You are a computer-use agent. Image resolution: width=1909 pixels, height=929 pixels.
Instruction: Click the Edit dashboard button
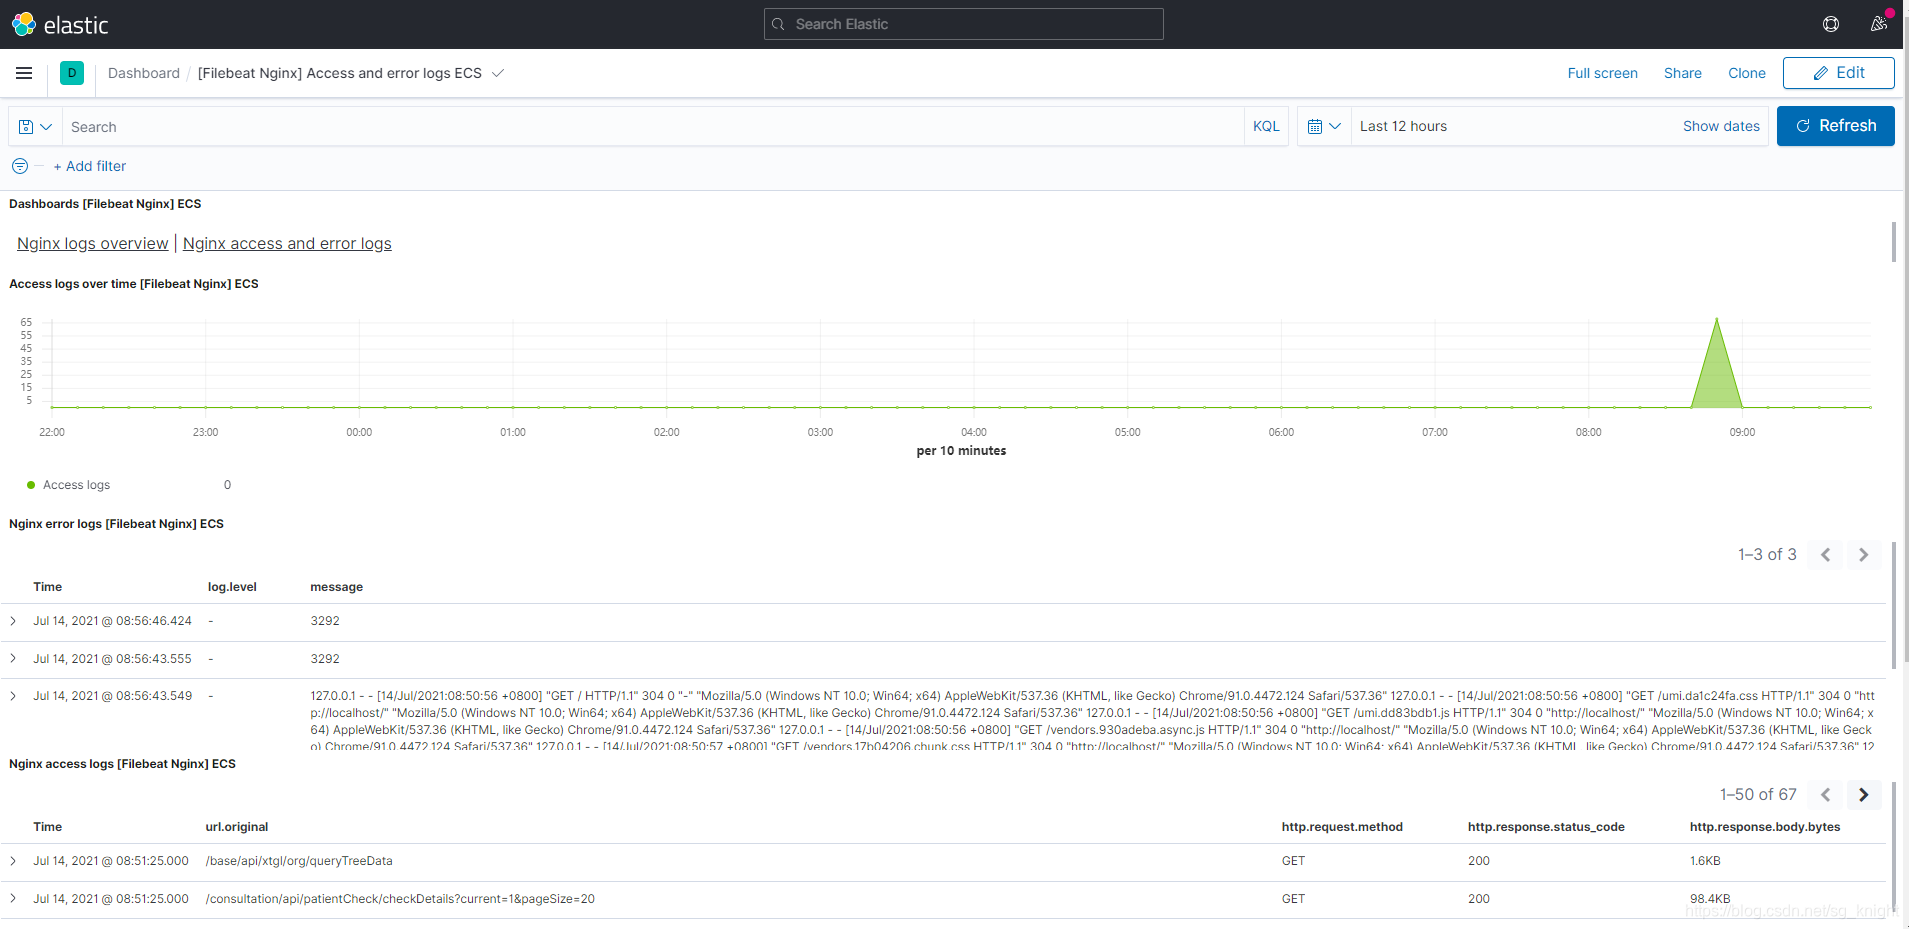pyautogui.click(x=1838, y=73)
